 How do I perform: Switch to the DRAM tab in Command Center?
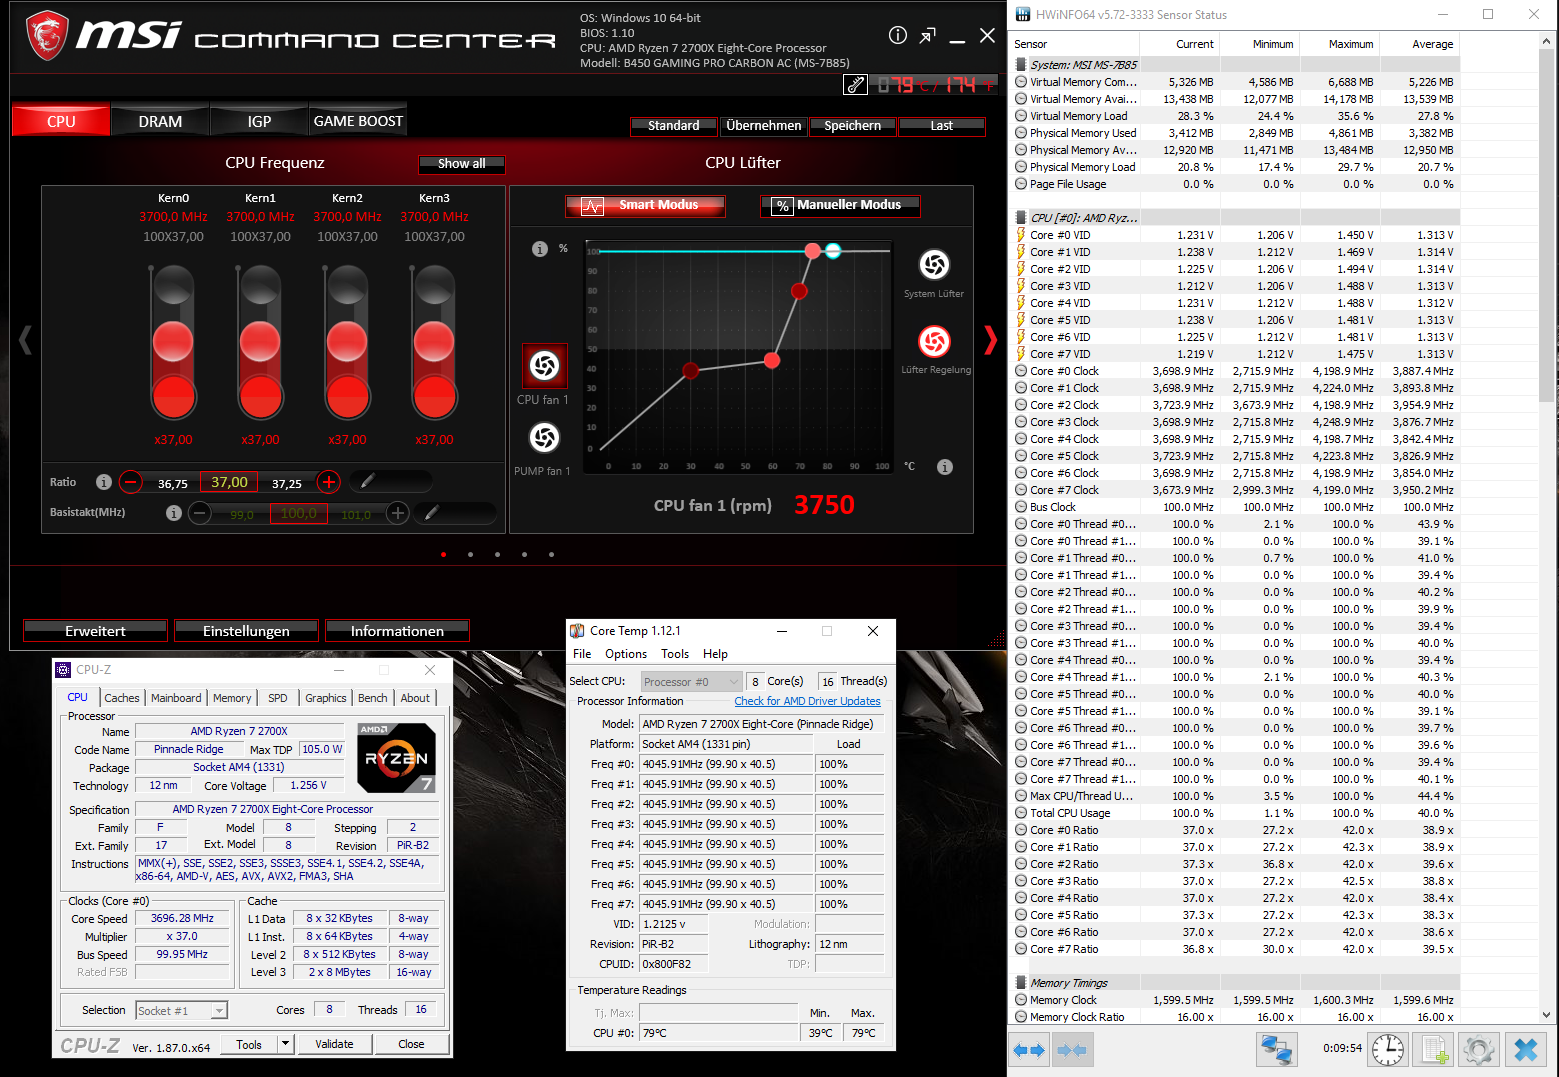pos(160,121)
